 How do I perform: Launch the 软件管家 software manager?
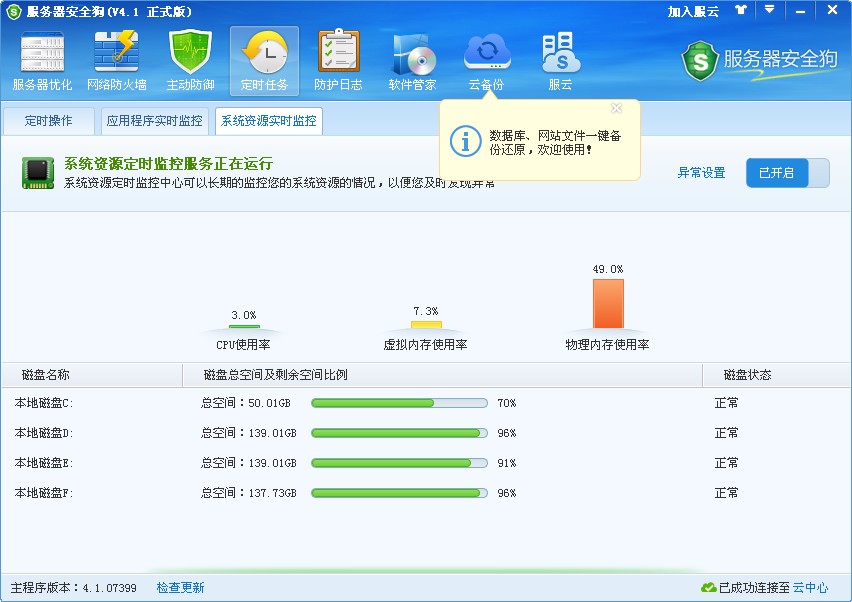412,61
